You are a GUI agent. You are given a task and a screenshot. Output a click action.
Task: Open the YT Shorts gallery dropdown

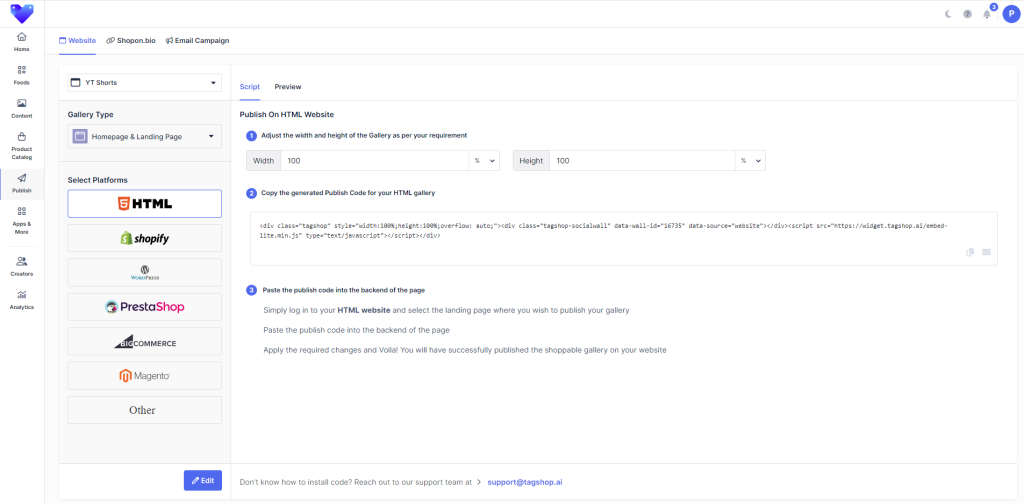tap(144, 83)
